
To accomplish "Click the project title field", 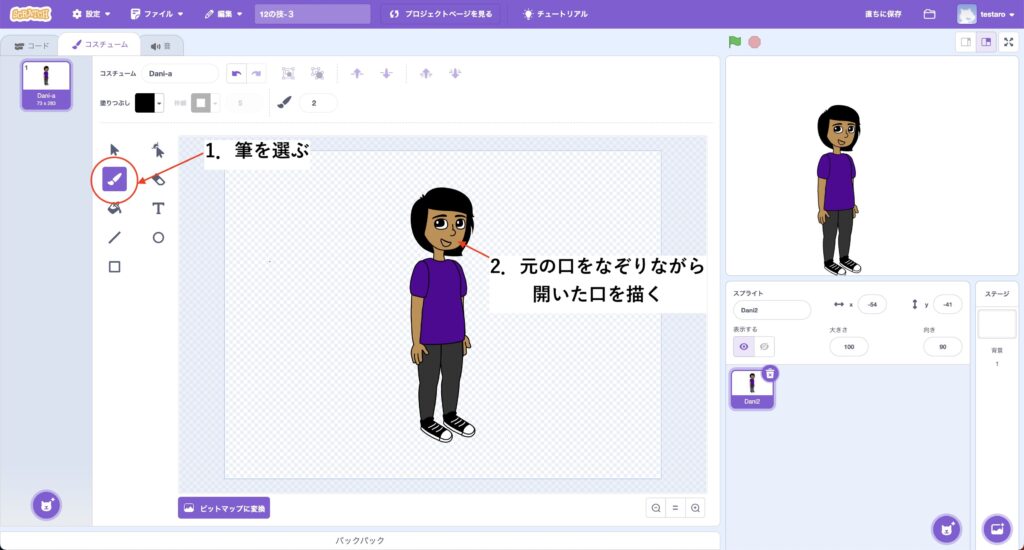I will [312, 14].
